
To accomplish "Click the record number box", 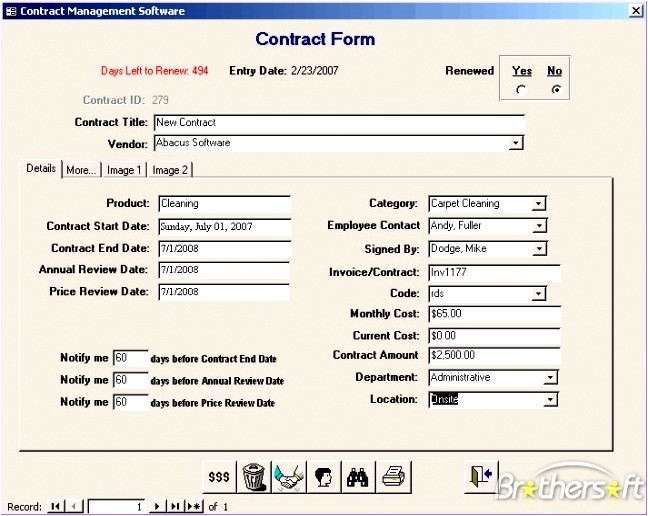I will [x=116, y=506].
